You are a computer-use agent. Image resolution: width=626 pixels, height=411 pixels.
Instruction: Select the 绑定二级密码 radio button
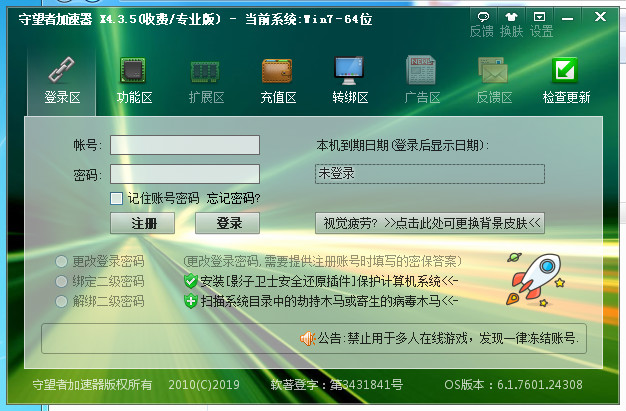click(x=61, y=281)
